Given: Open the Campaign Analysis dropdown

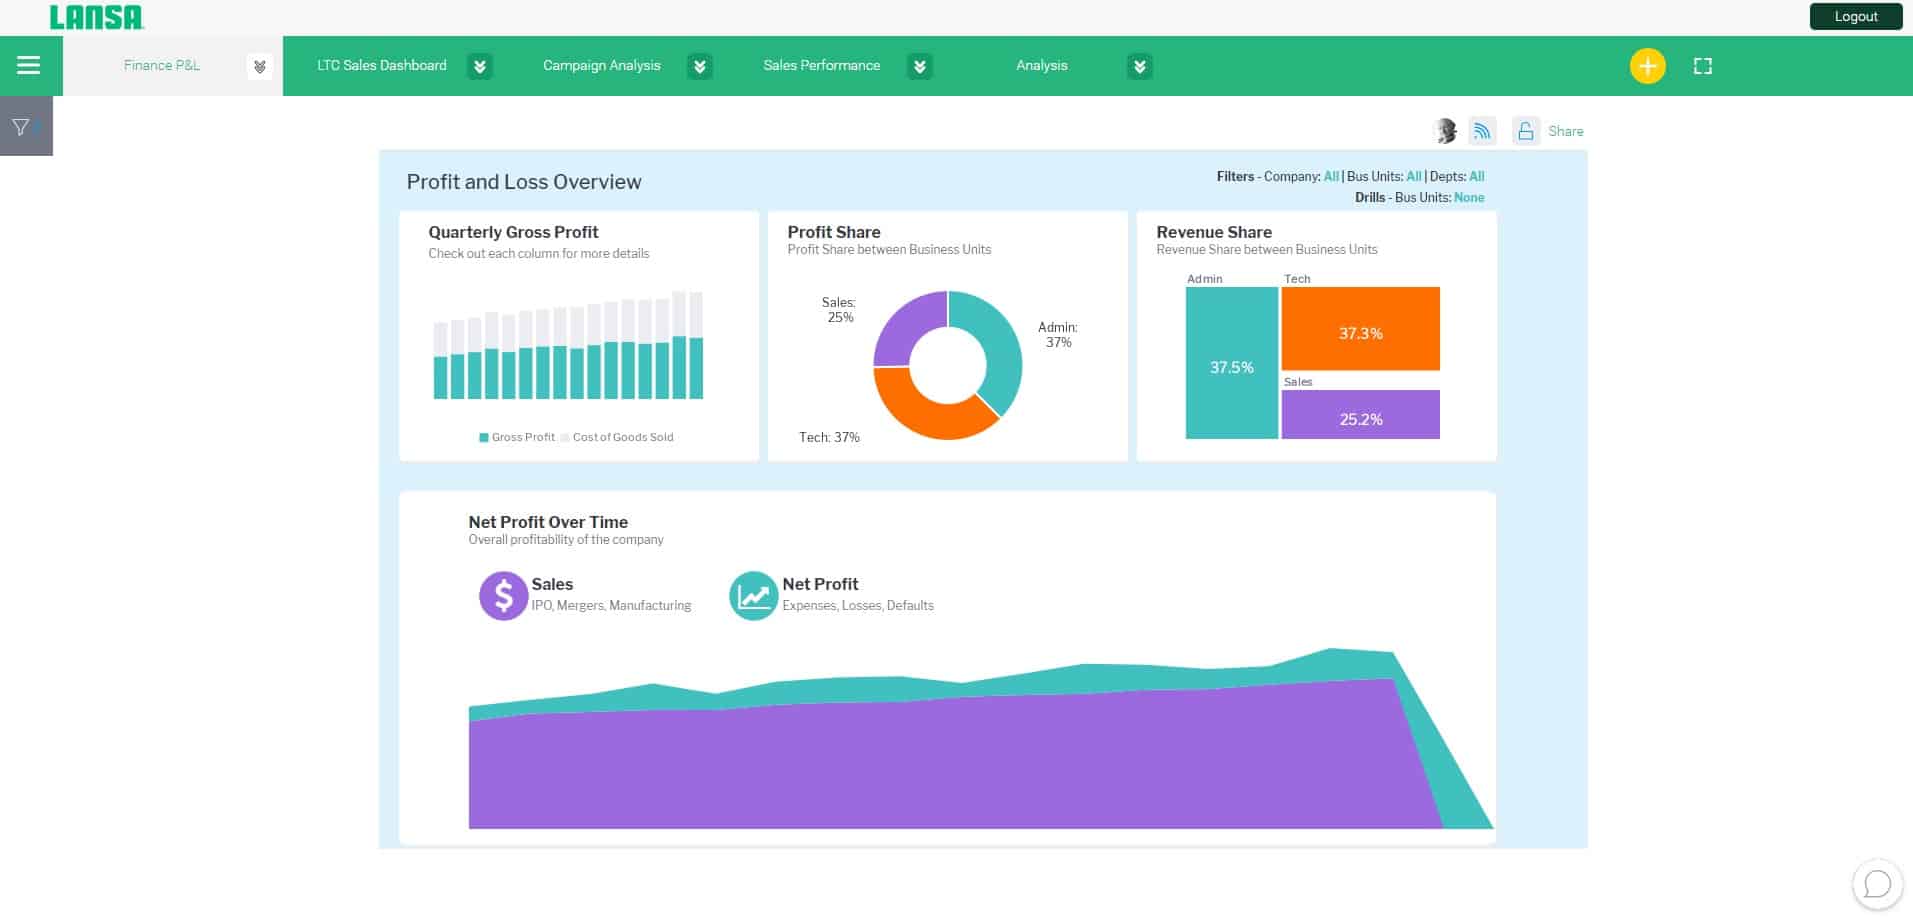Looking at the screenshot, I should 700,66.
